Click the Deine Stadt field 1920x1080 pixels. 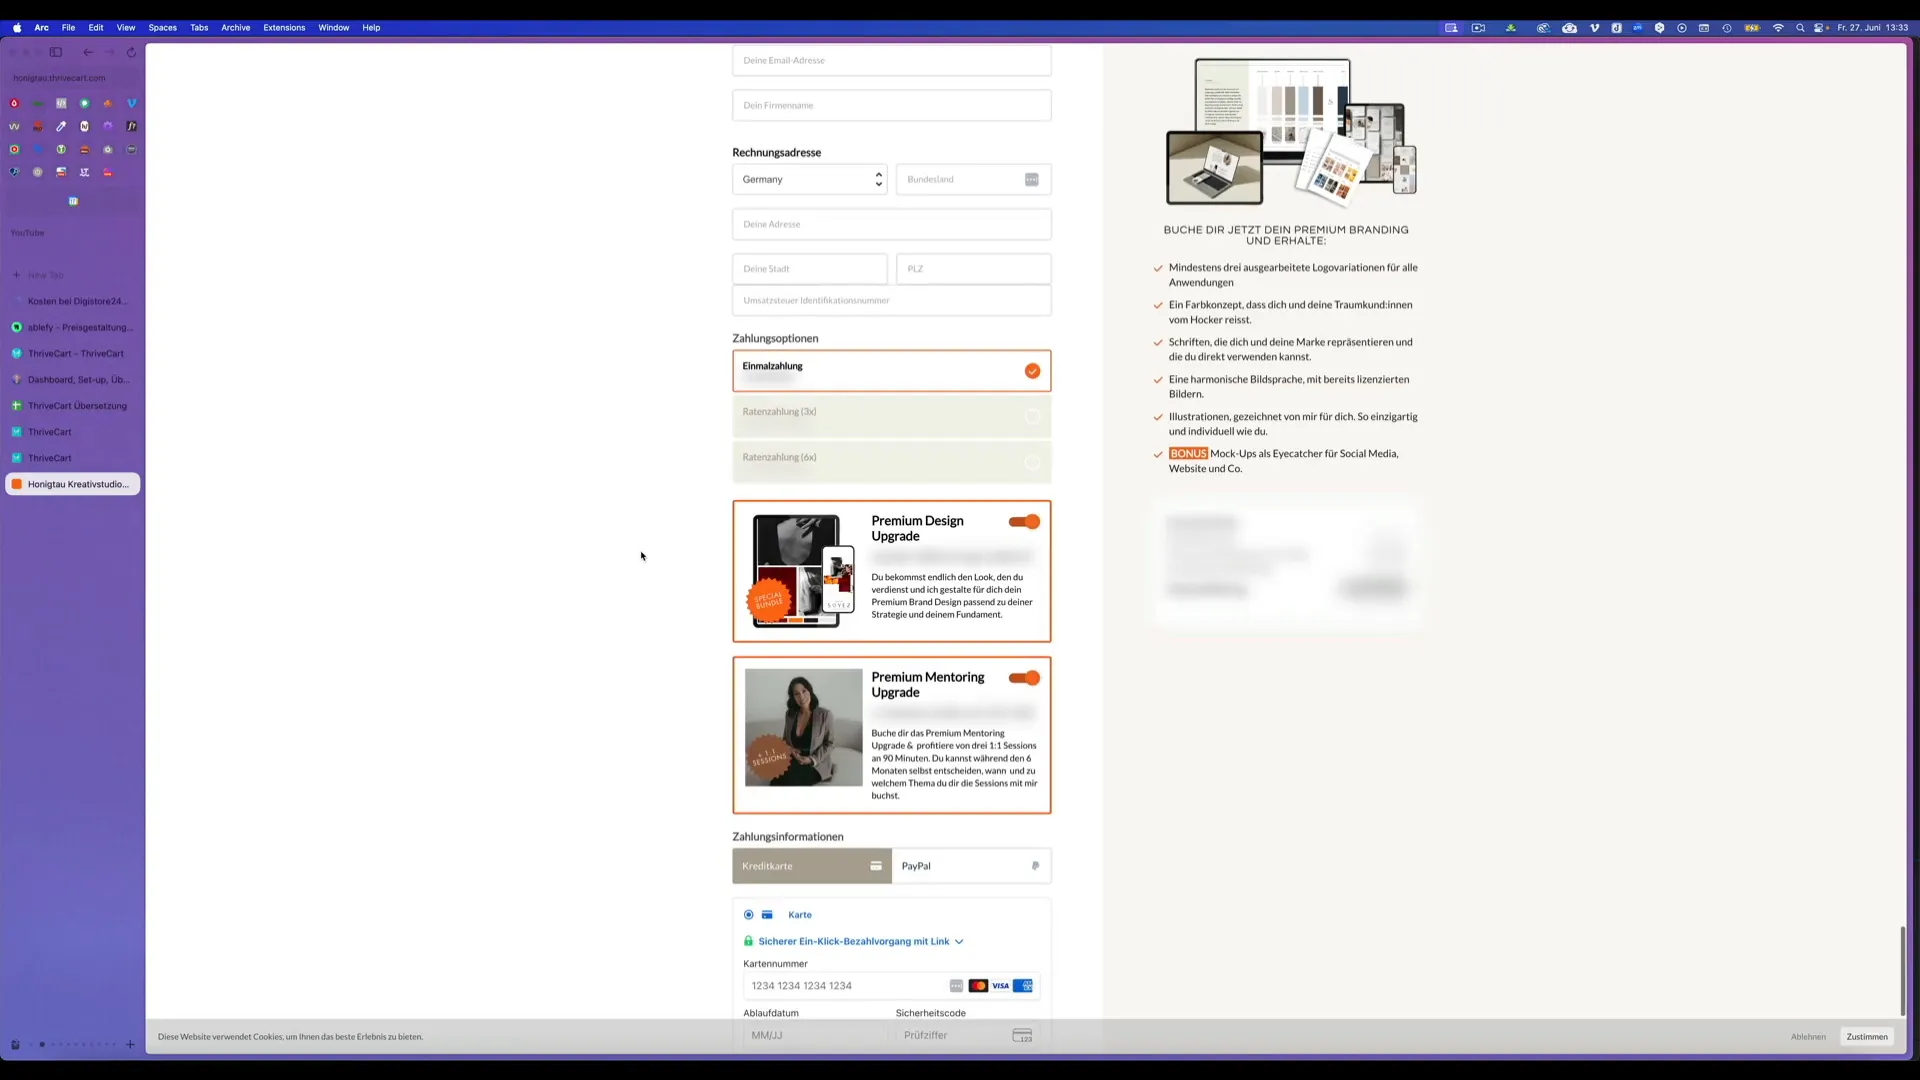coord(809,269)
